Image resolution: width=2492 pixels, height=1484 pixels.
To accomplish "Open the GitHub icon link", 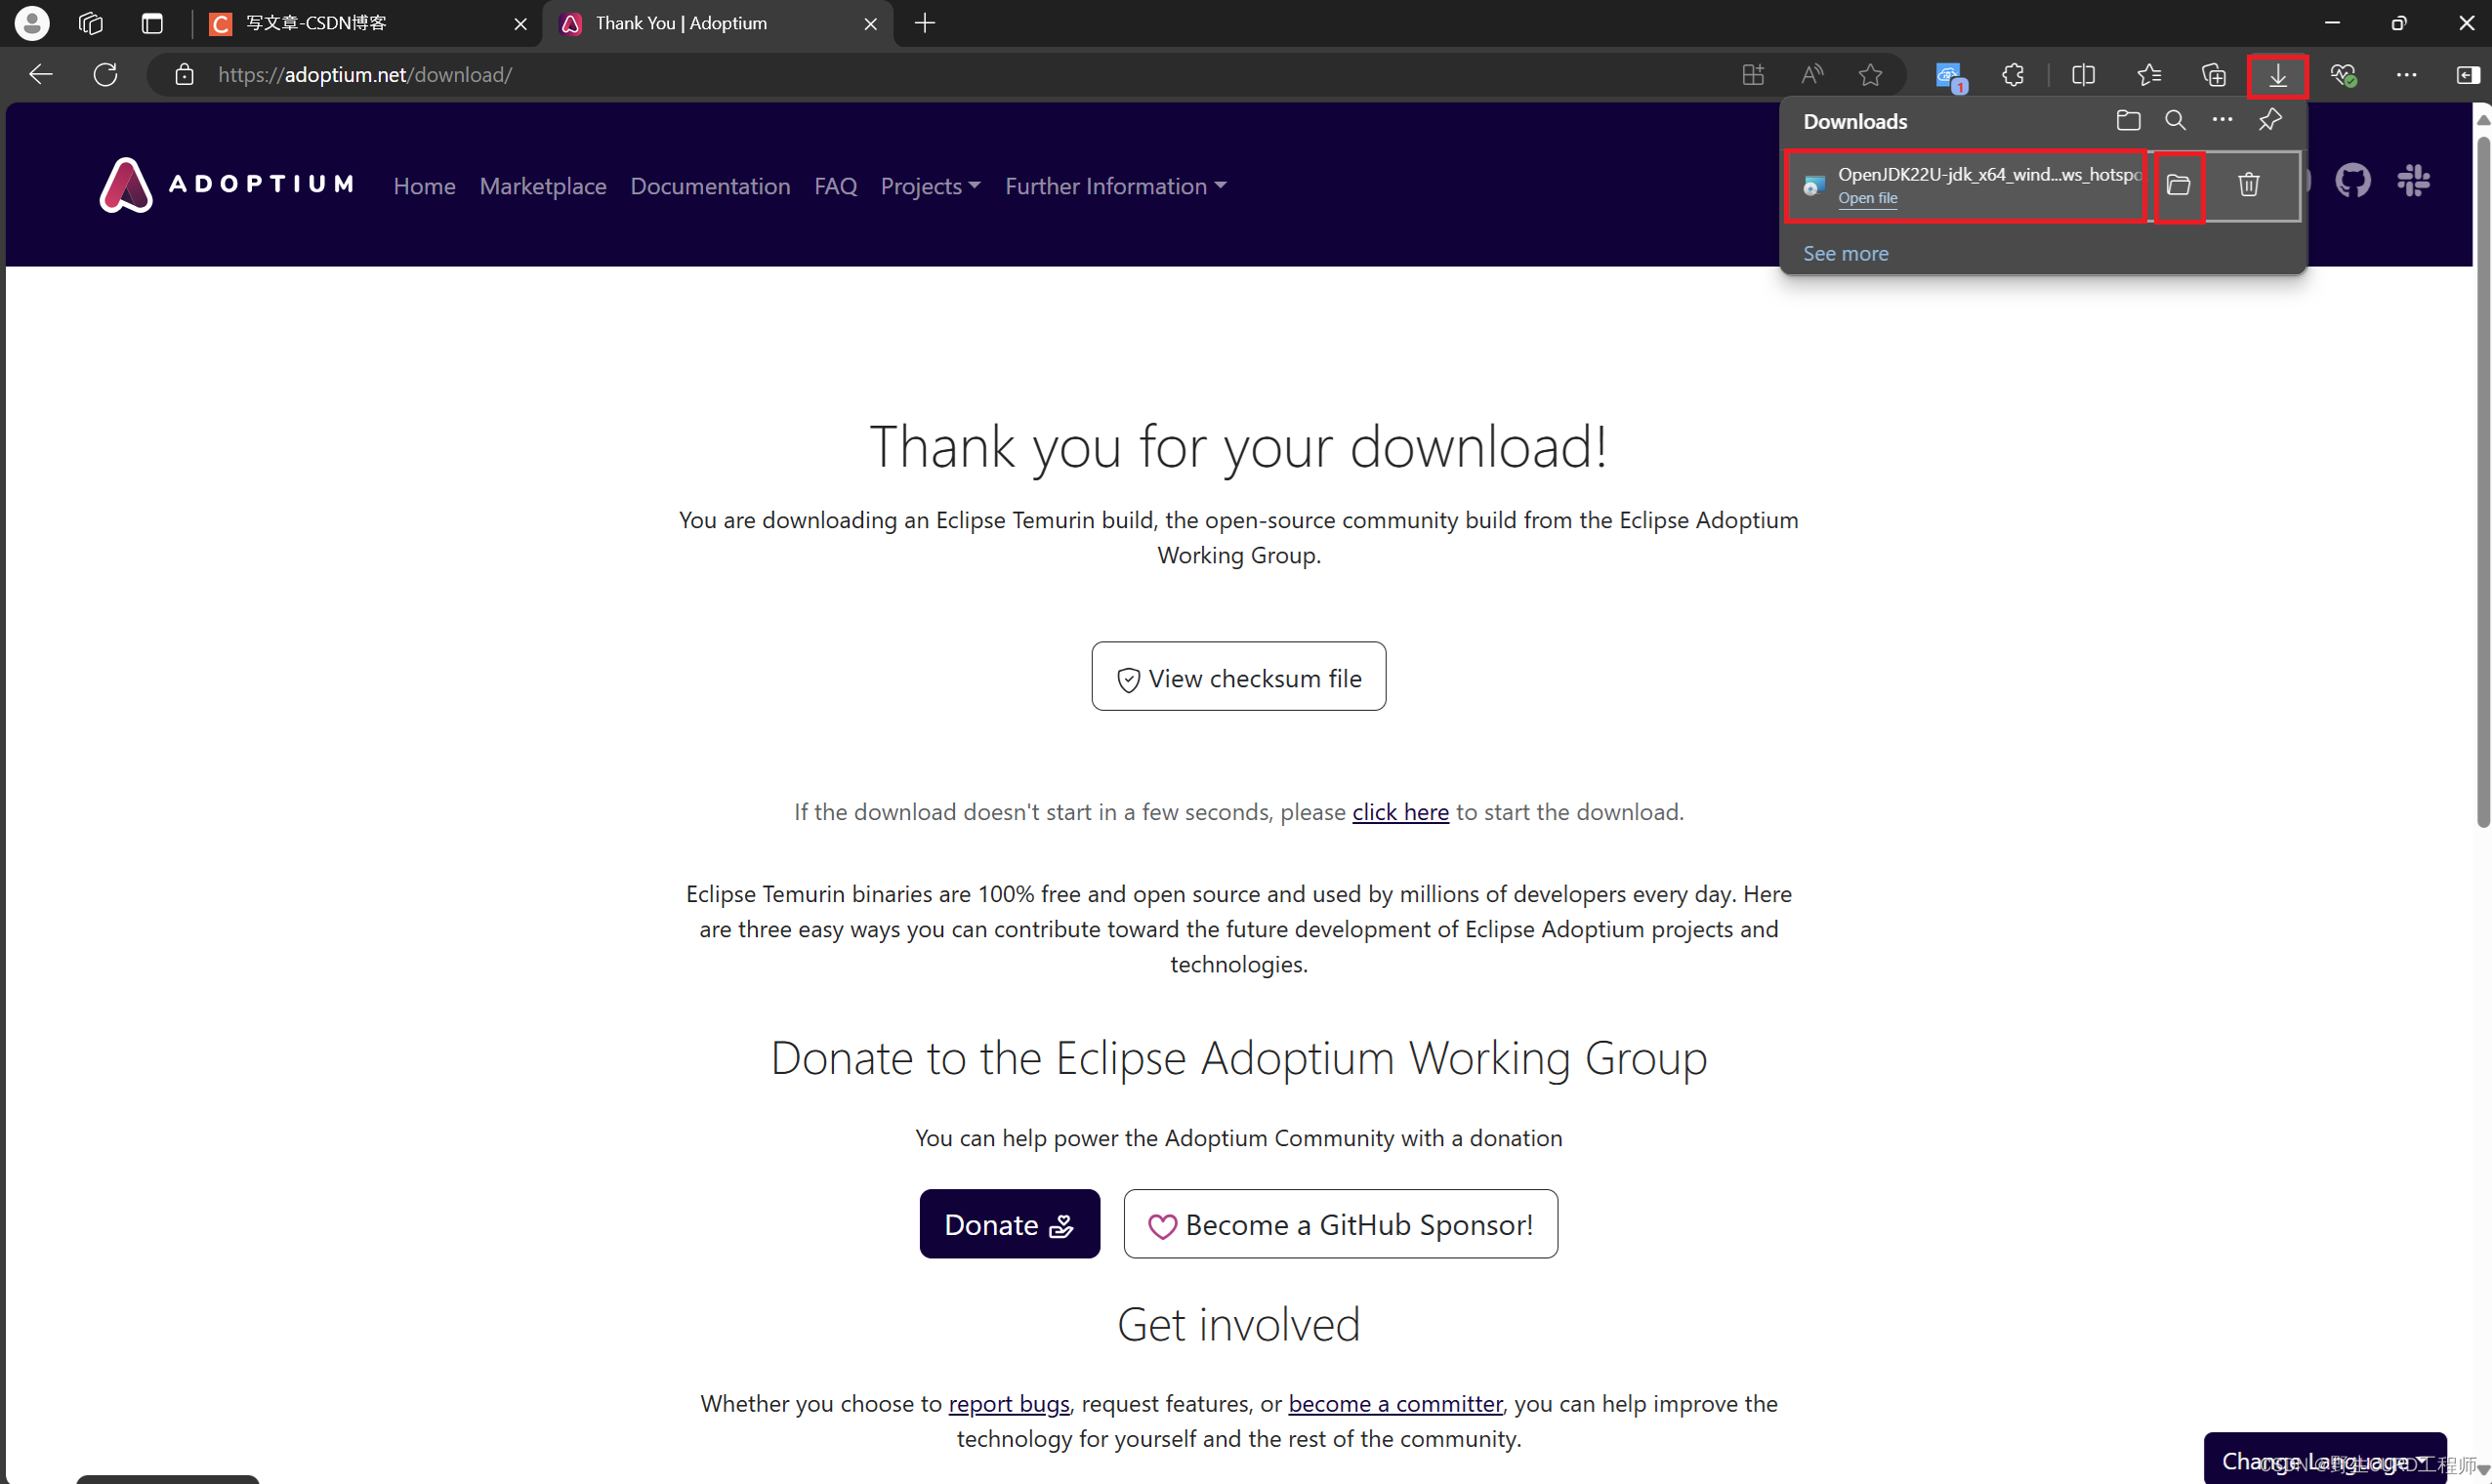I will [2352, 182].
